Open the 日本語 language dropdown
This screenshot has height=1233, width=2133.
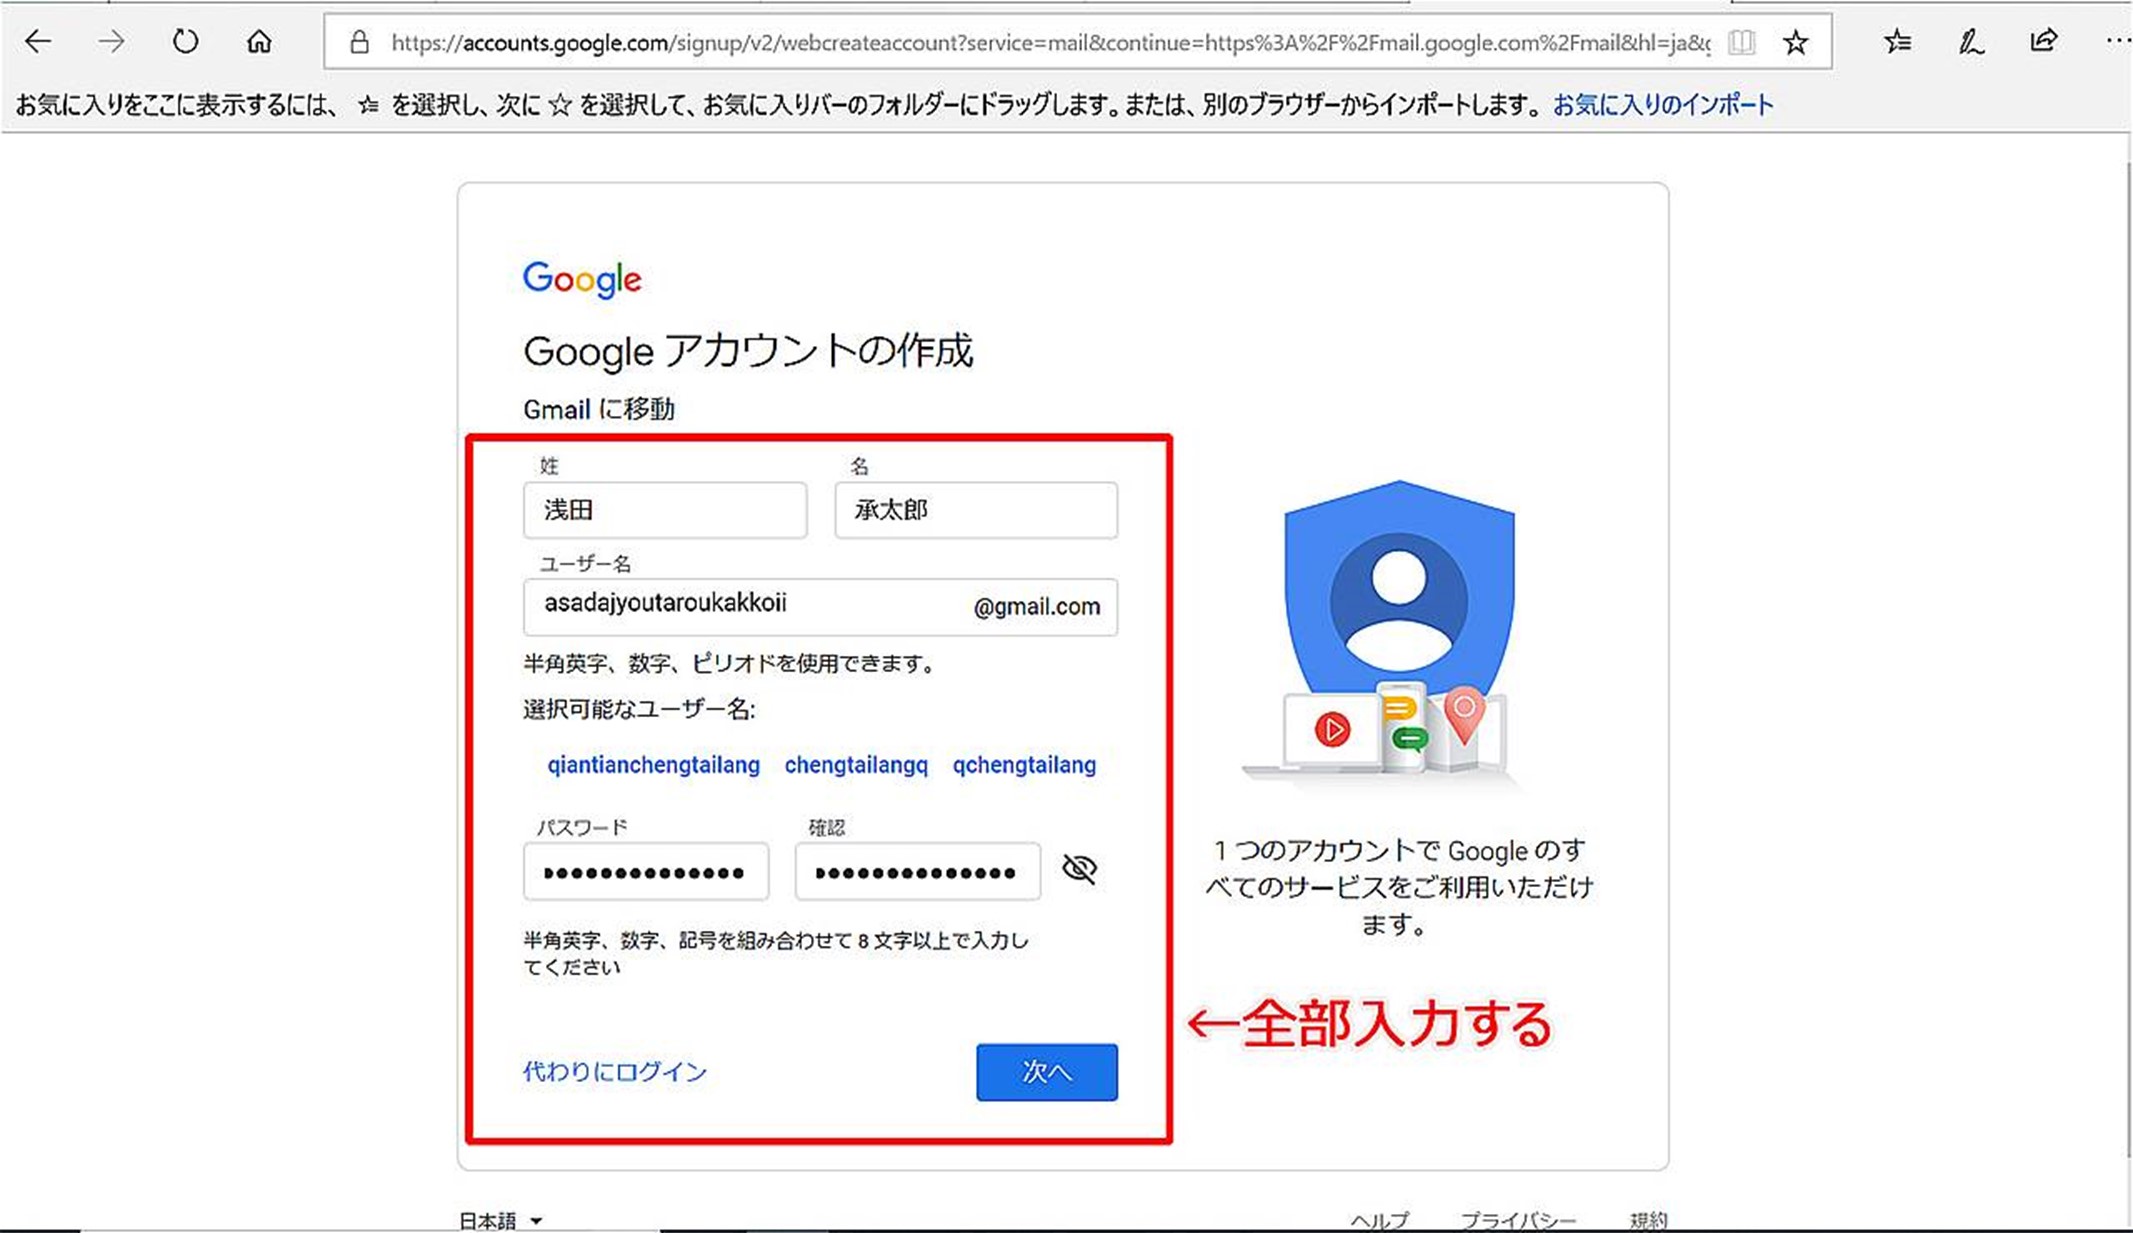(x=500, y=1221)
